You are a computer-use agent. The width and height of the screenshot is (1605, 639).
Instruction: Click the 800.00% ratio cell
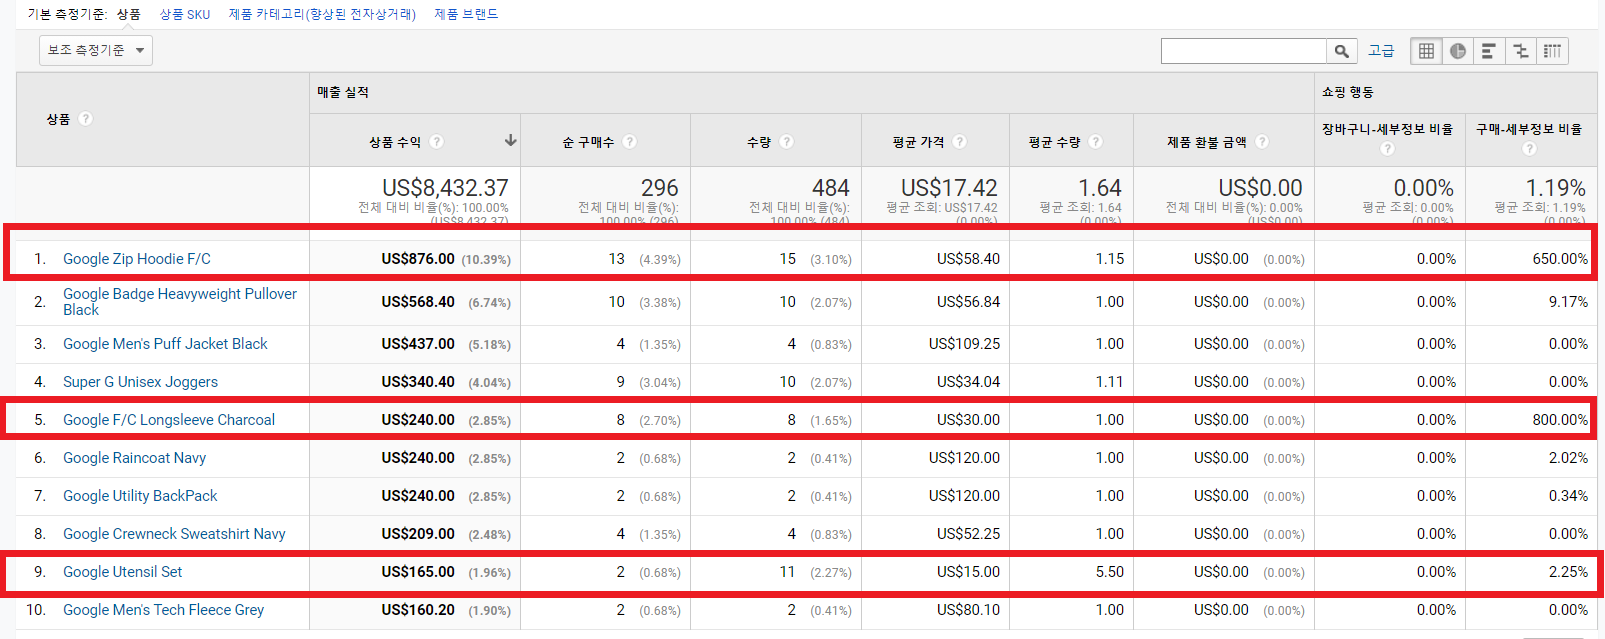pyautogui.click(x=1560, y=420)
